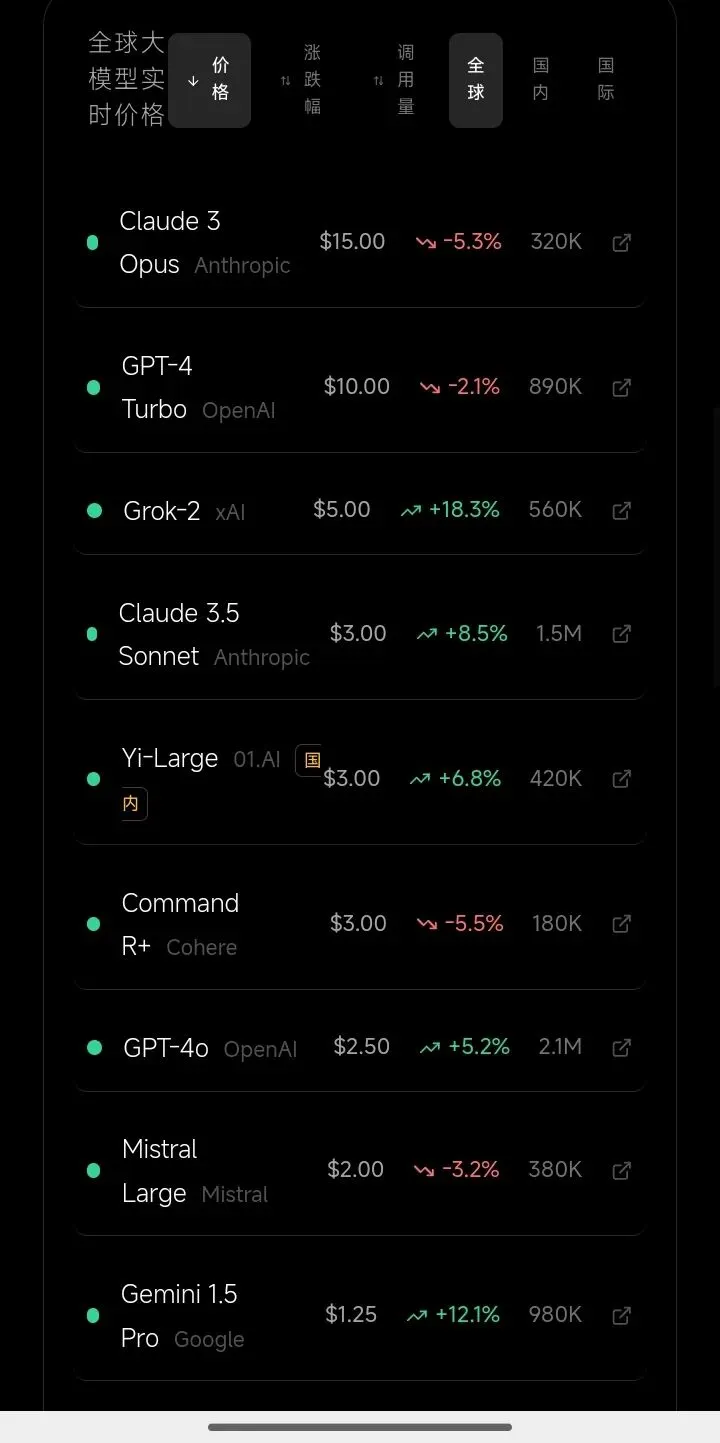Click the Grok-2 model name
Viewport: 720px width, 1443px height.
(162, 511)
